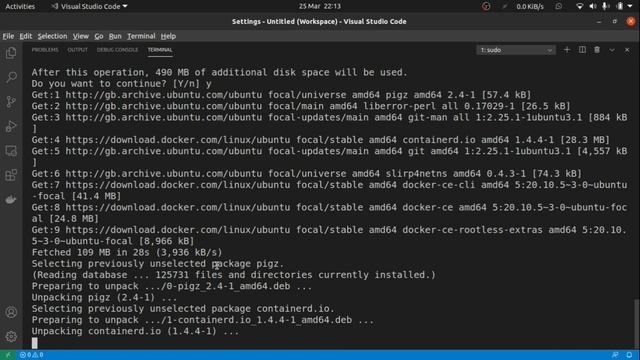
Task: Open the Visual Studio Code app menu
Action: (89, 6)
